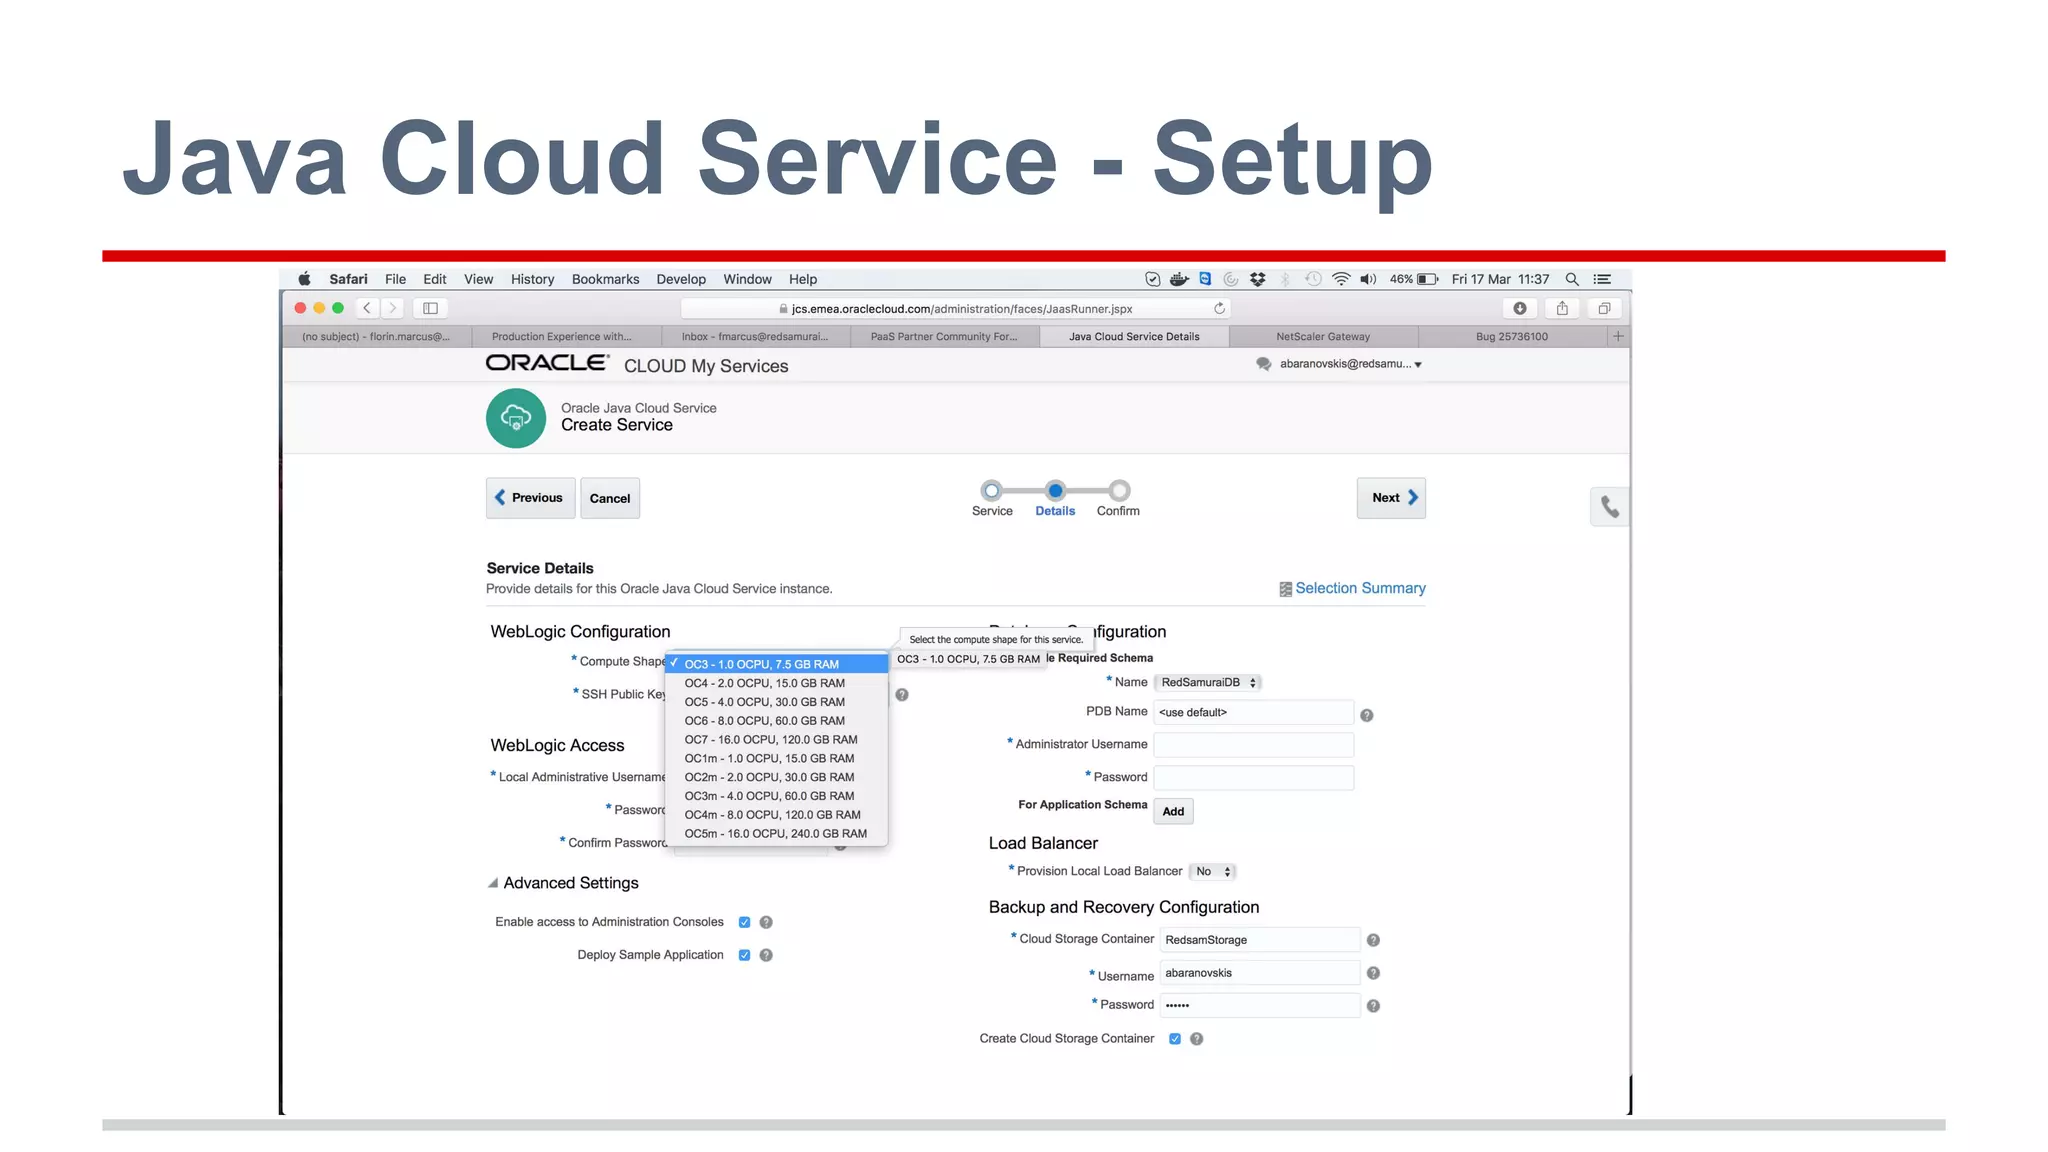Click the Cancel button
This screenshot has height=1152, width=2048.
click(610, 498)
